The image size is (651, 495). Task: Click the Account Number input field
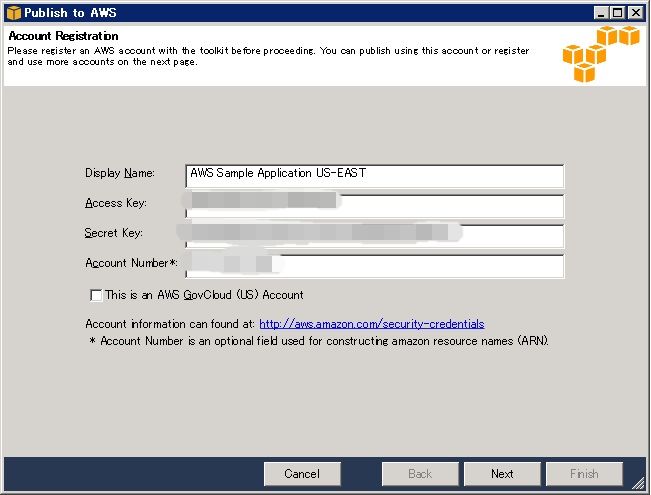[374, 266]
